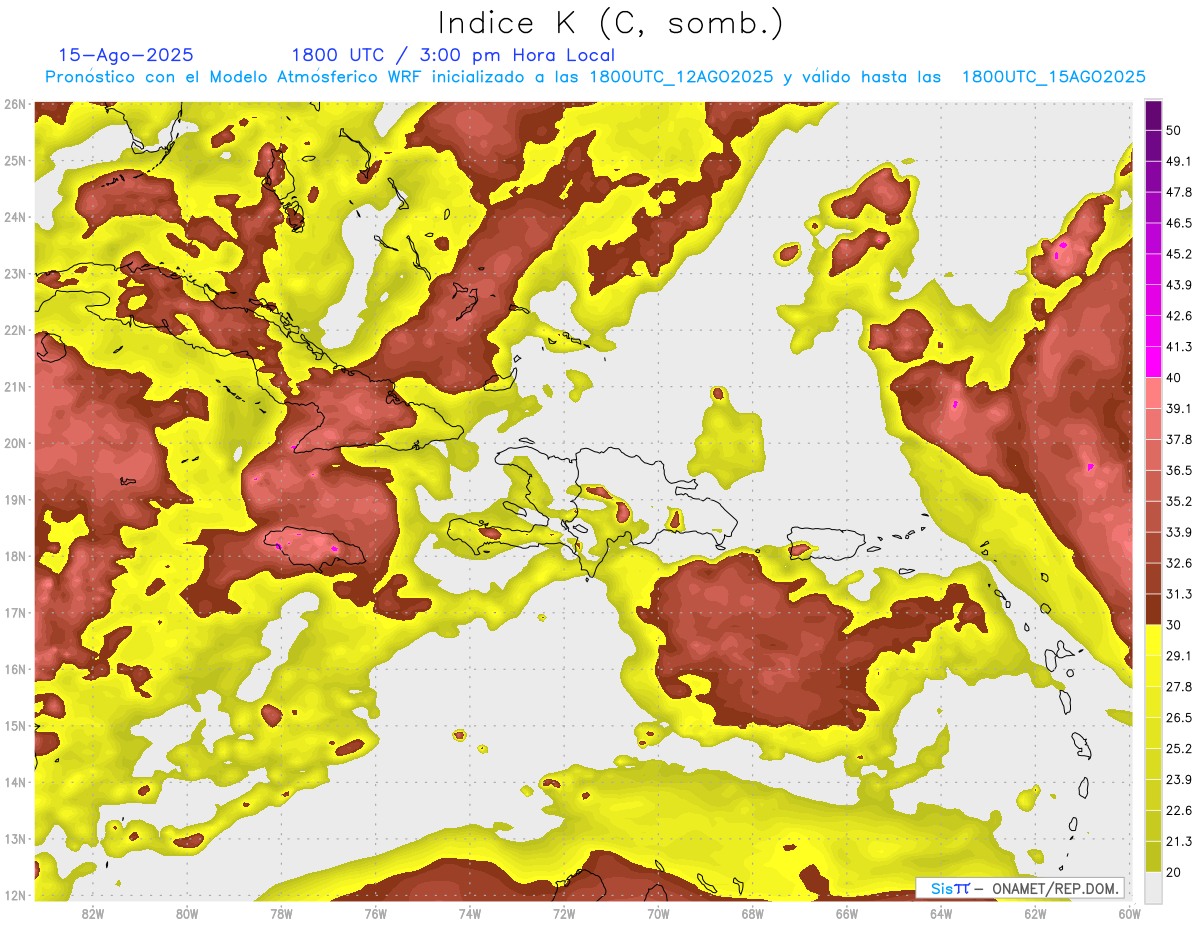Click the "47.8" color scale label

pyautogui.click(x=1179, y=191)
